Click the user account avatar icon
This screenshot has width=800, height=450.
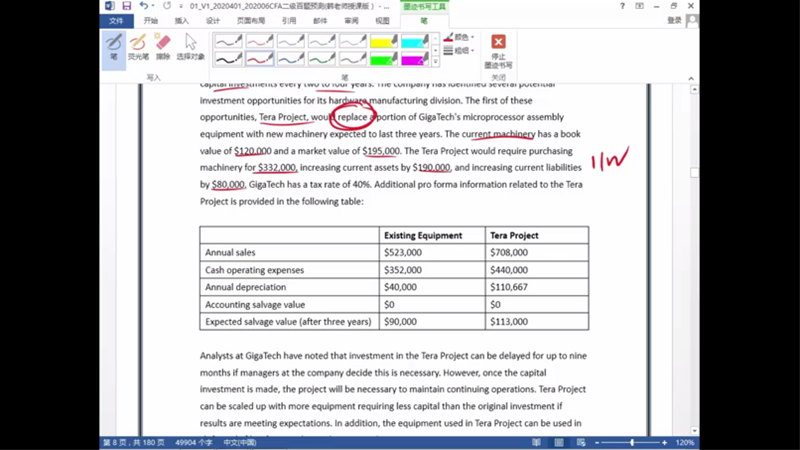click(692, 20)
